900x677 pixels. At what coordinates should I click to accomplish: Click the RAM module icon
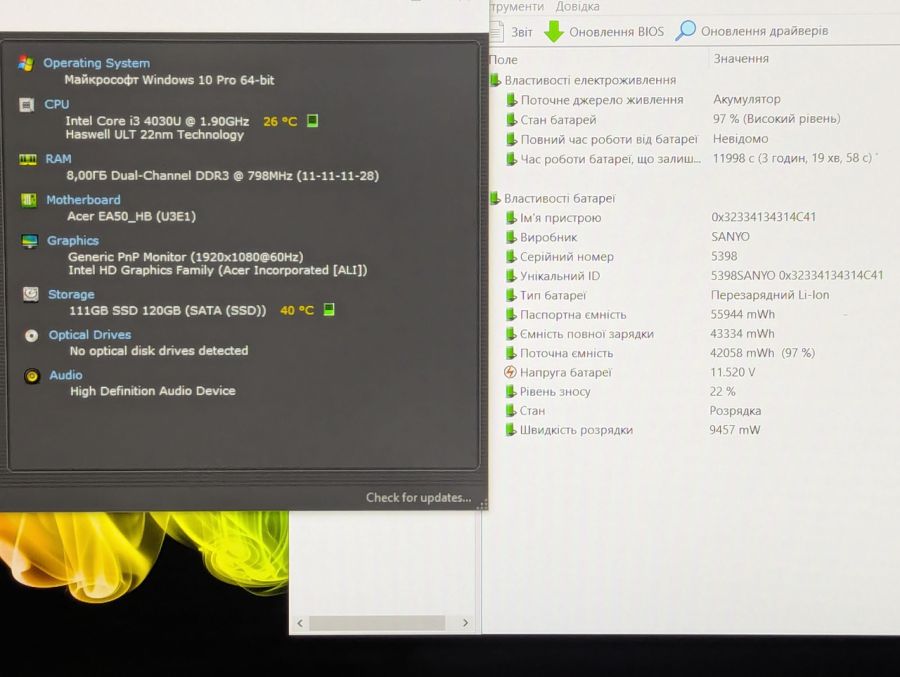point(28,159)
